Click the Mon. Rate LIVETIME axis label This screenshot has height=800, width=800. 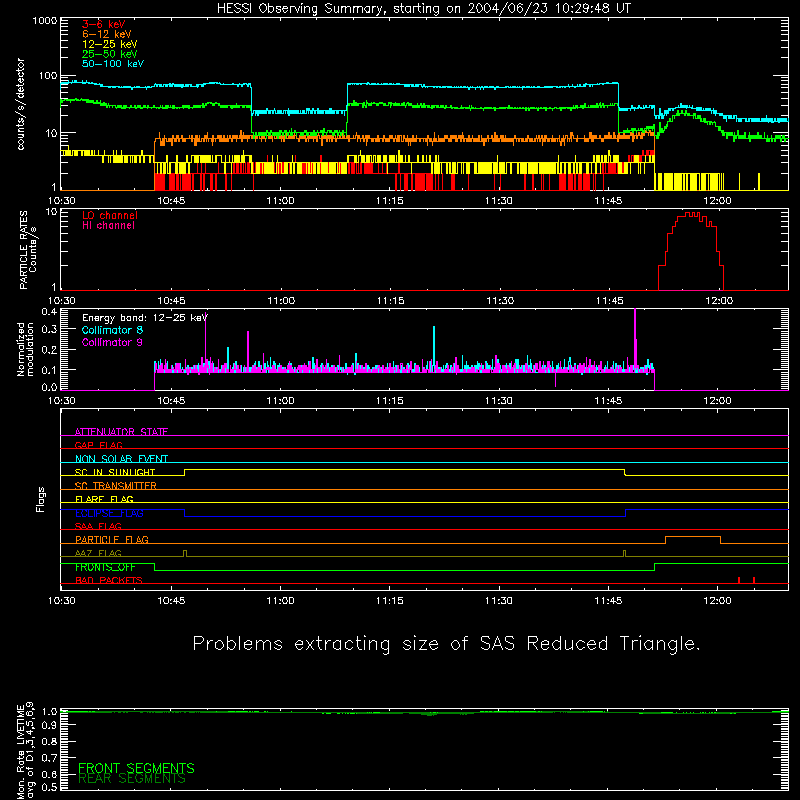pyautogui.click(x=26, y=750)
